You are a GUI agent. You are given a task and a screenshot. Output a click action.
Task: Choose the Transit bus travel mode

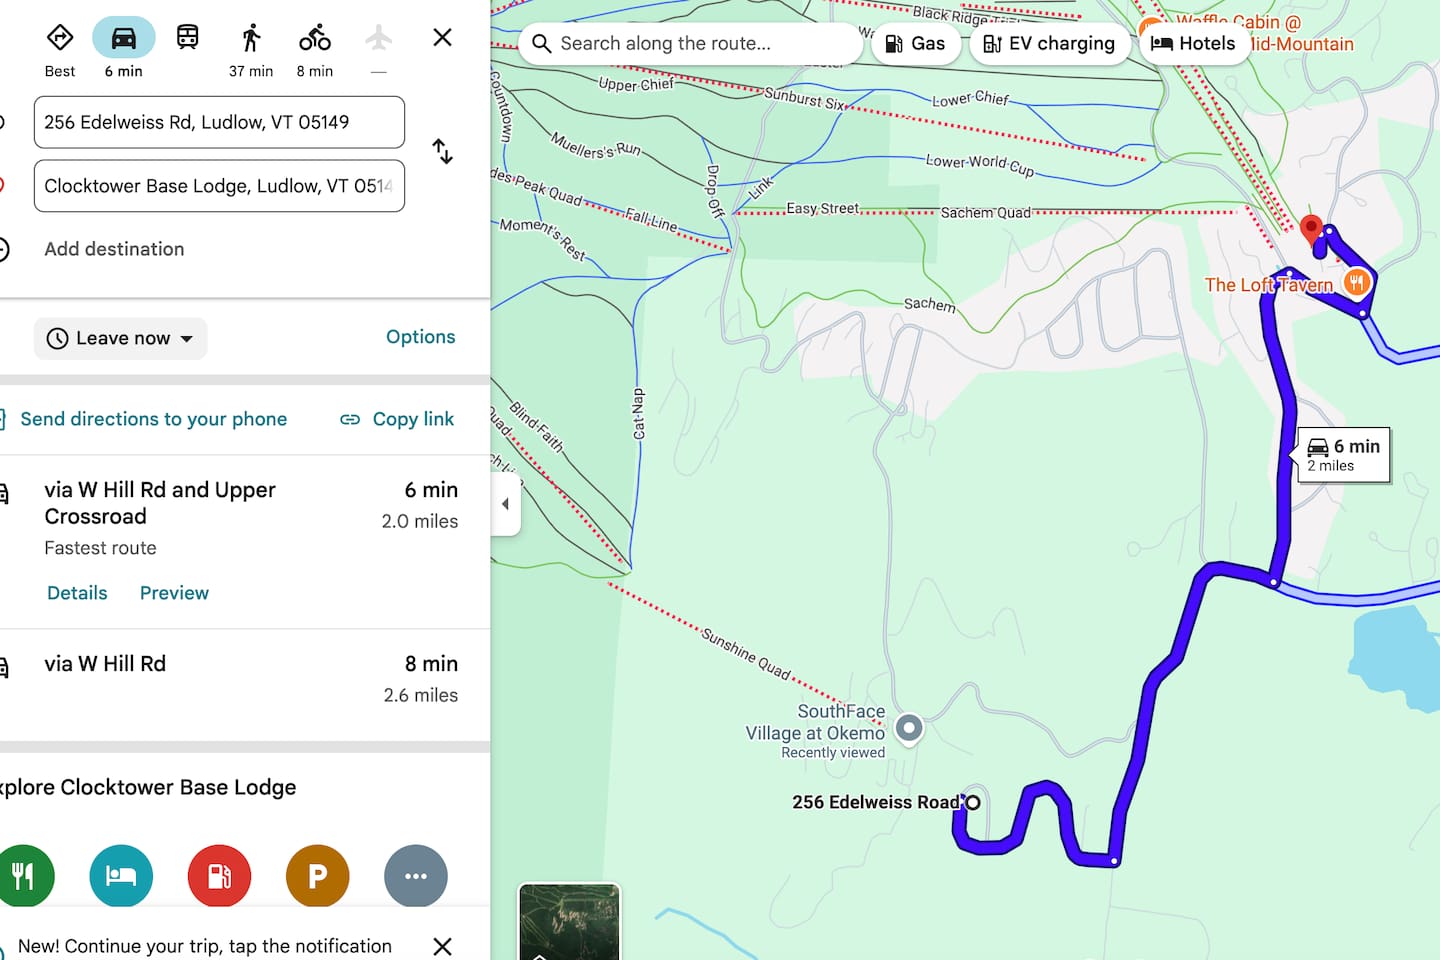point(187,38)
